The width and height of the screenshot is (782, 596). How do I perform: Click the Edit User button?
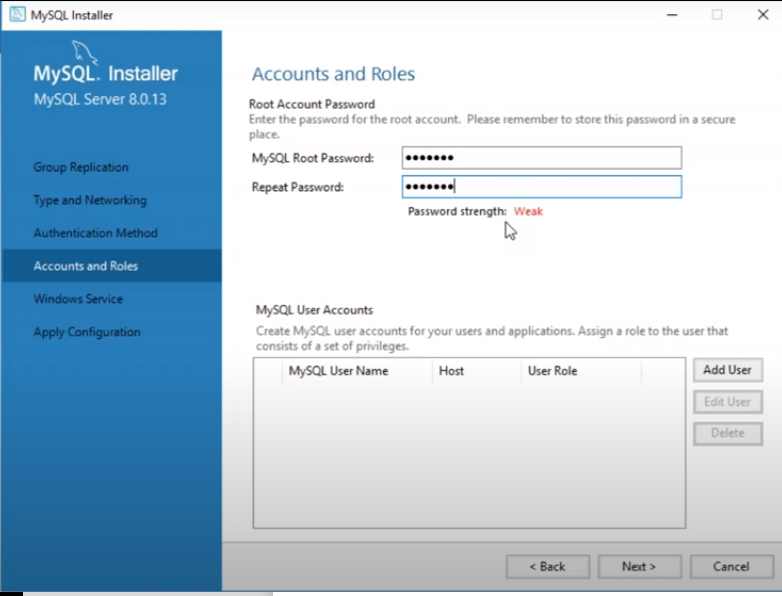click(x=727, y=402)
